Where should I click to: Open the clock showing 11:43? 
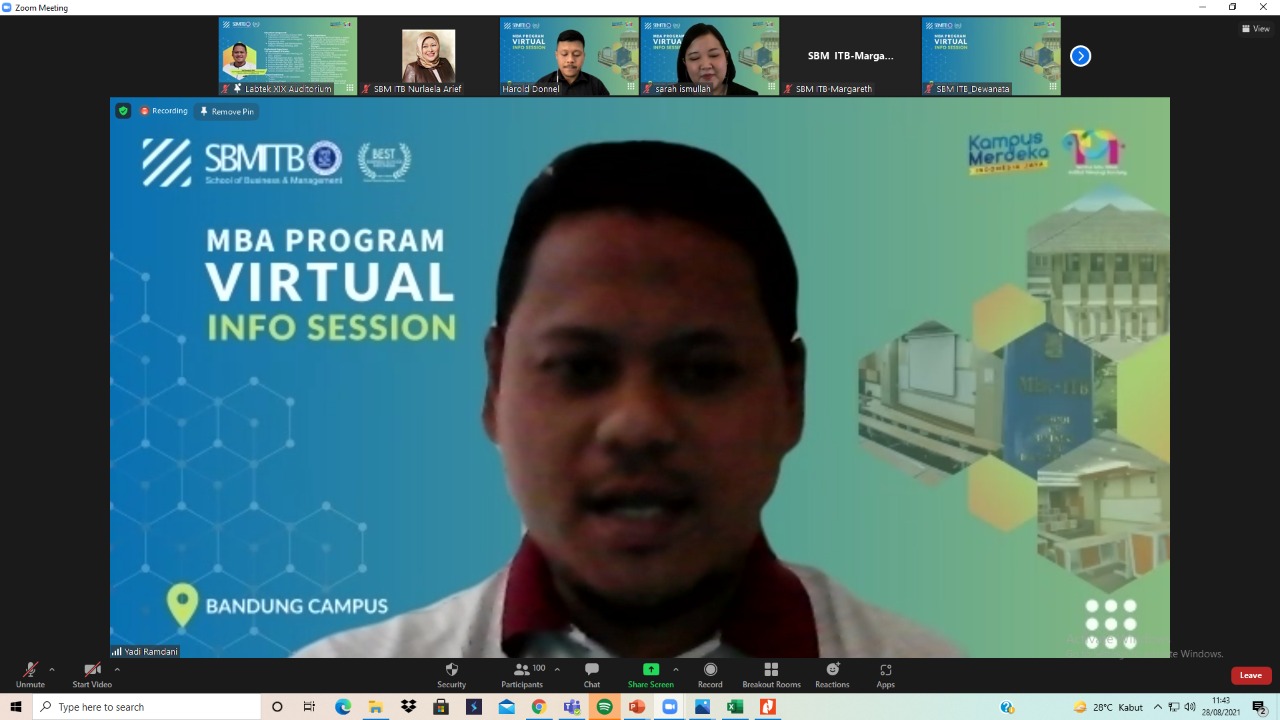pos(1221,707)
